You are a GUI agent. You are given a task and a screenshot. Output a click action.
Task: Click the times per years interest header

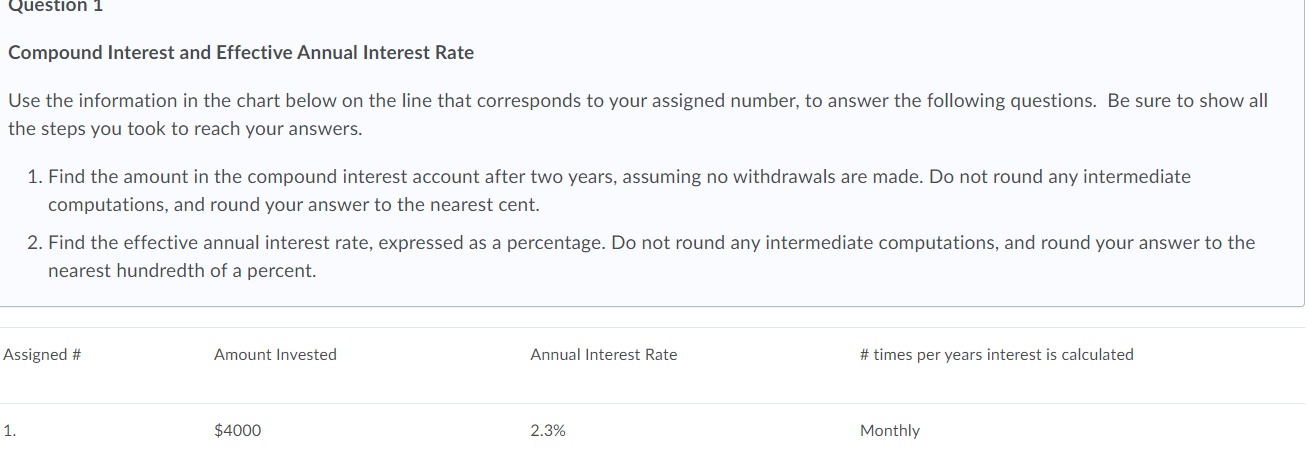(x=996, y=354)
